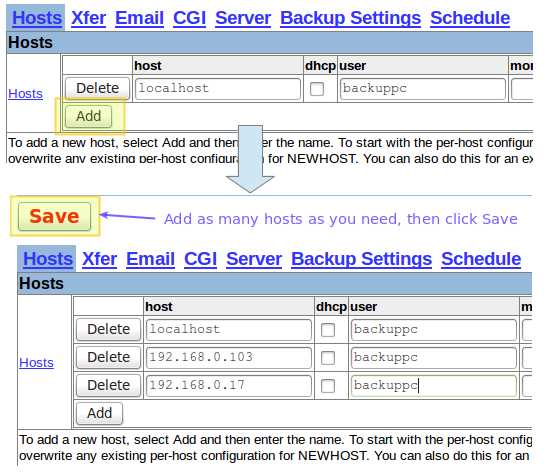Click Delete for localhost in top table
This screenshot has width=547, height=474.
tap(97, 88)
